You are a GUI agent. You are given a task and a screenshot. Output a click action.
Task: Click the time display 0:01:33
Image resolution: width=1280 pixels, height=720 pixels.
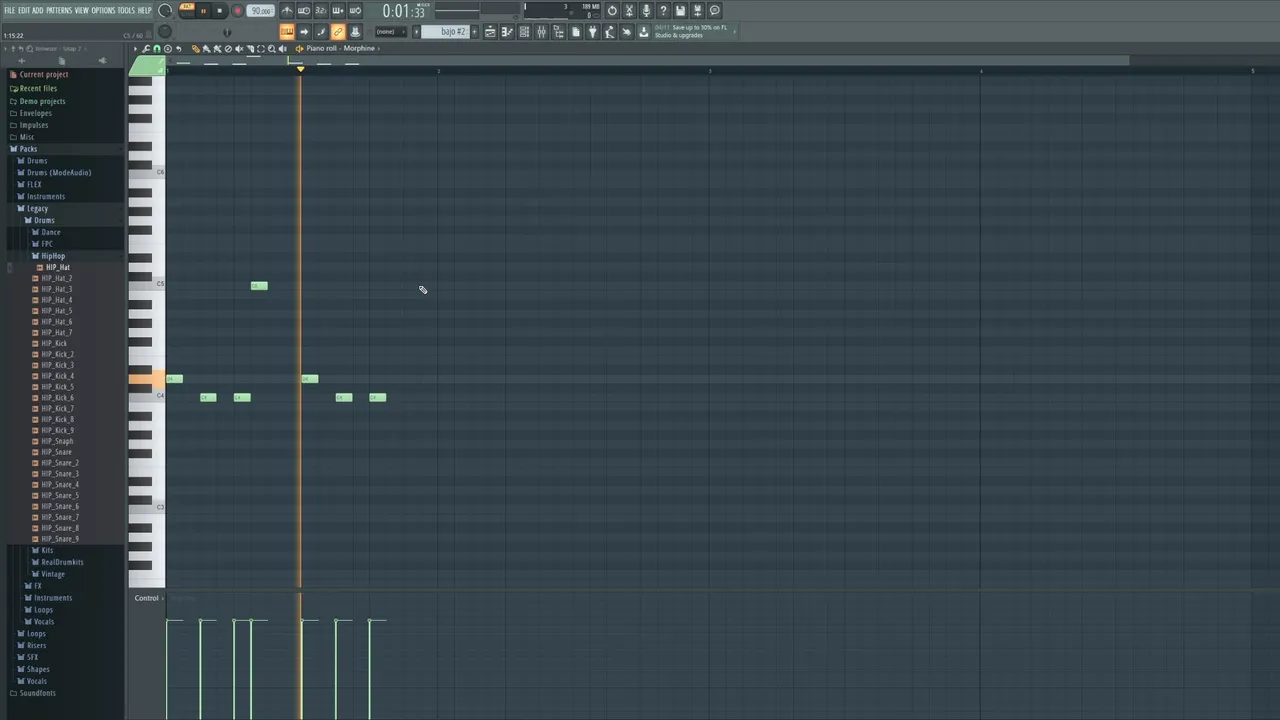coord(404,11)
